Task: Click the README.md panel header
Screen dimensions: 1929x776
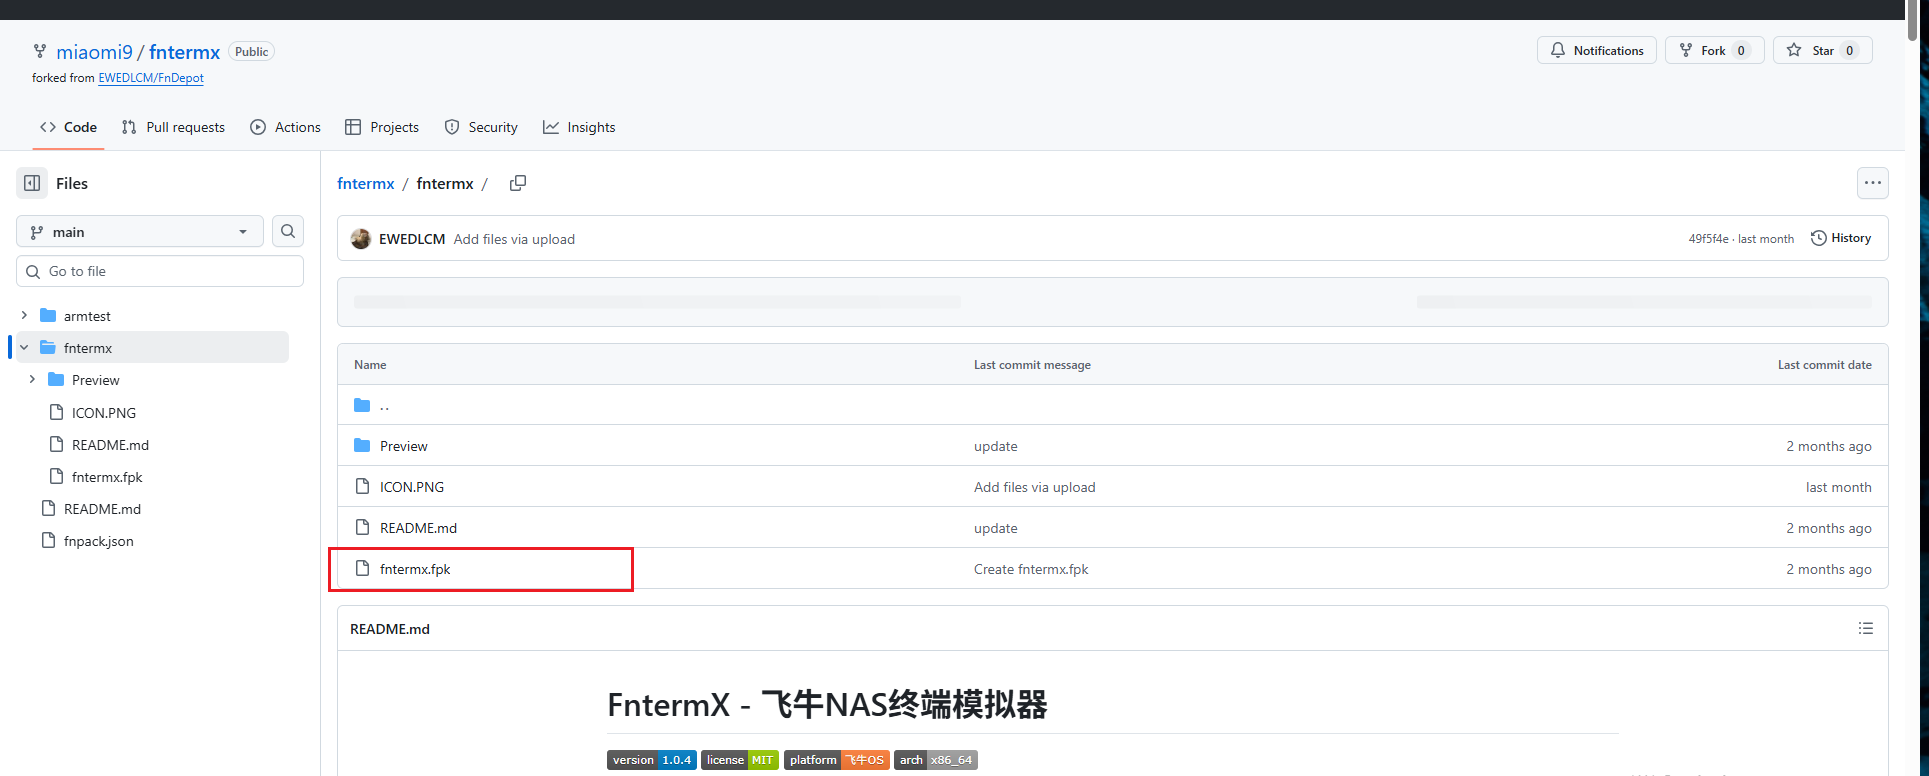Action: (x=390, y=629)
